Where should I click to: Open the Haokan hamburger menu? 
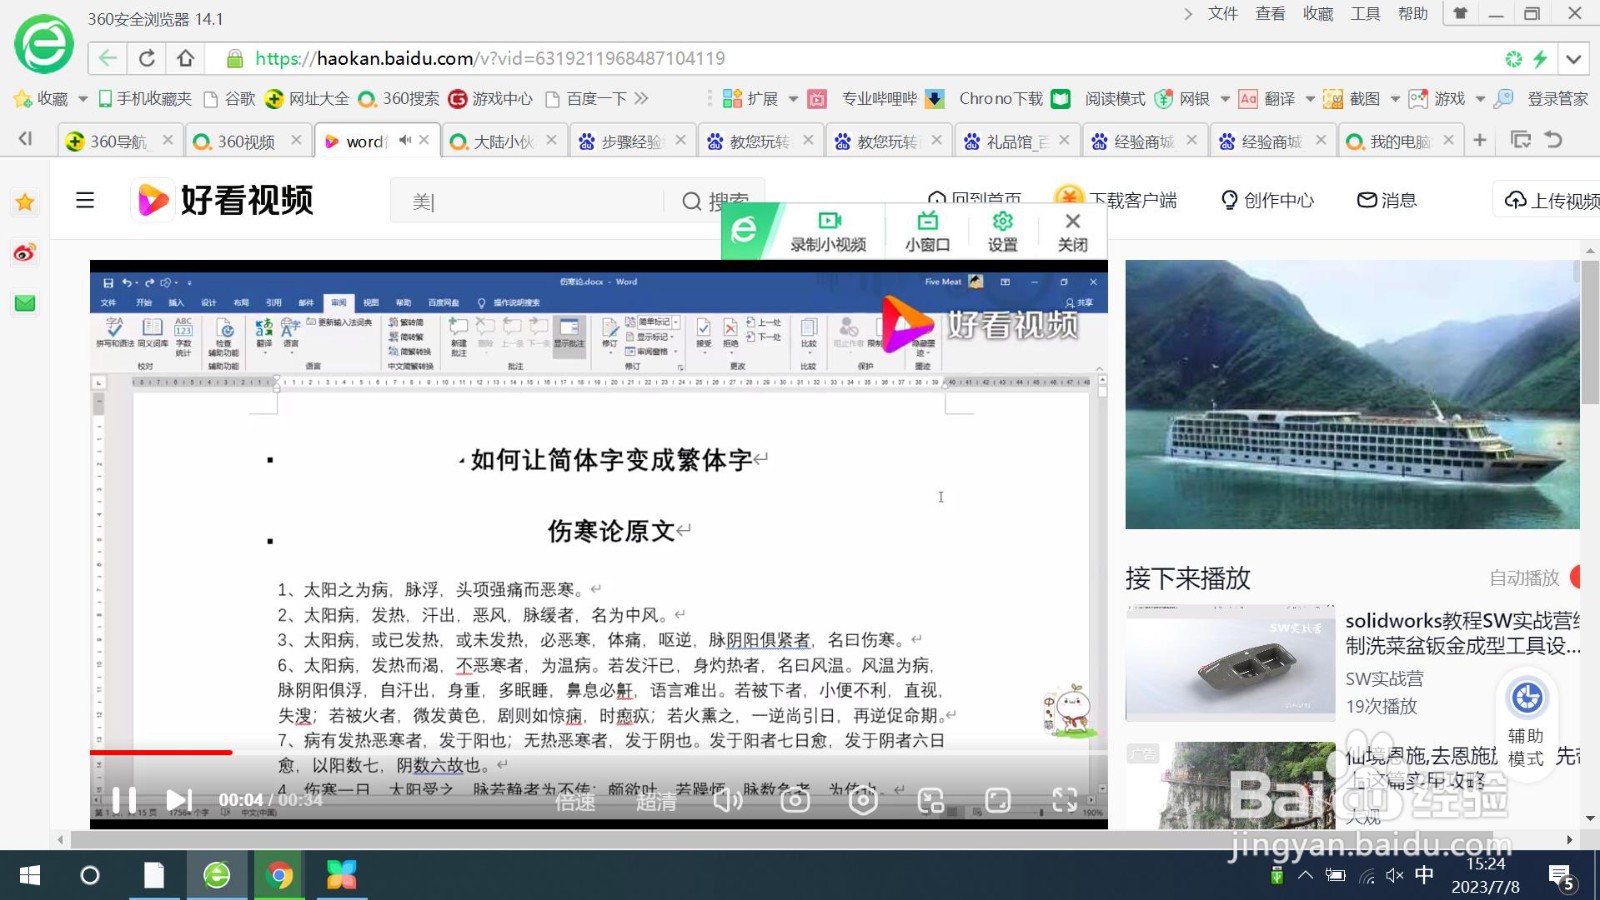[85, 200]
